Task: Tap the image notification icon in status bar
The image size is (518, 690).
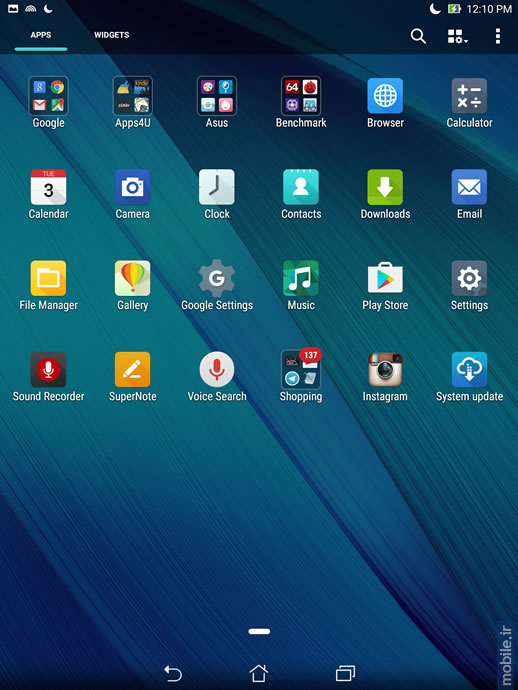Action: coord(13,8)
